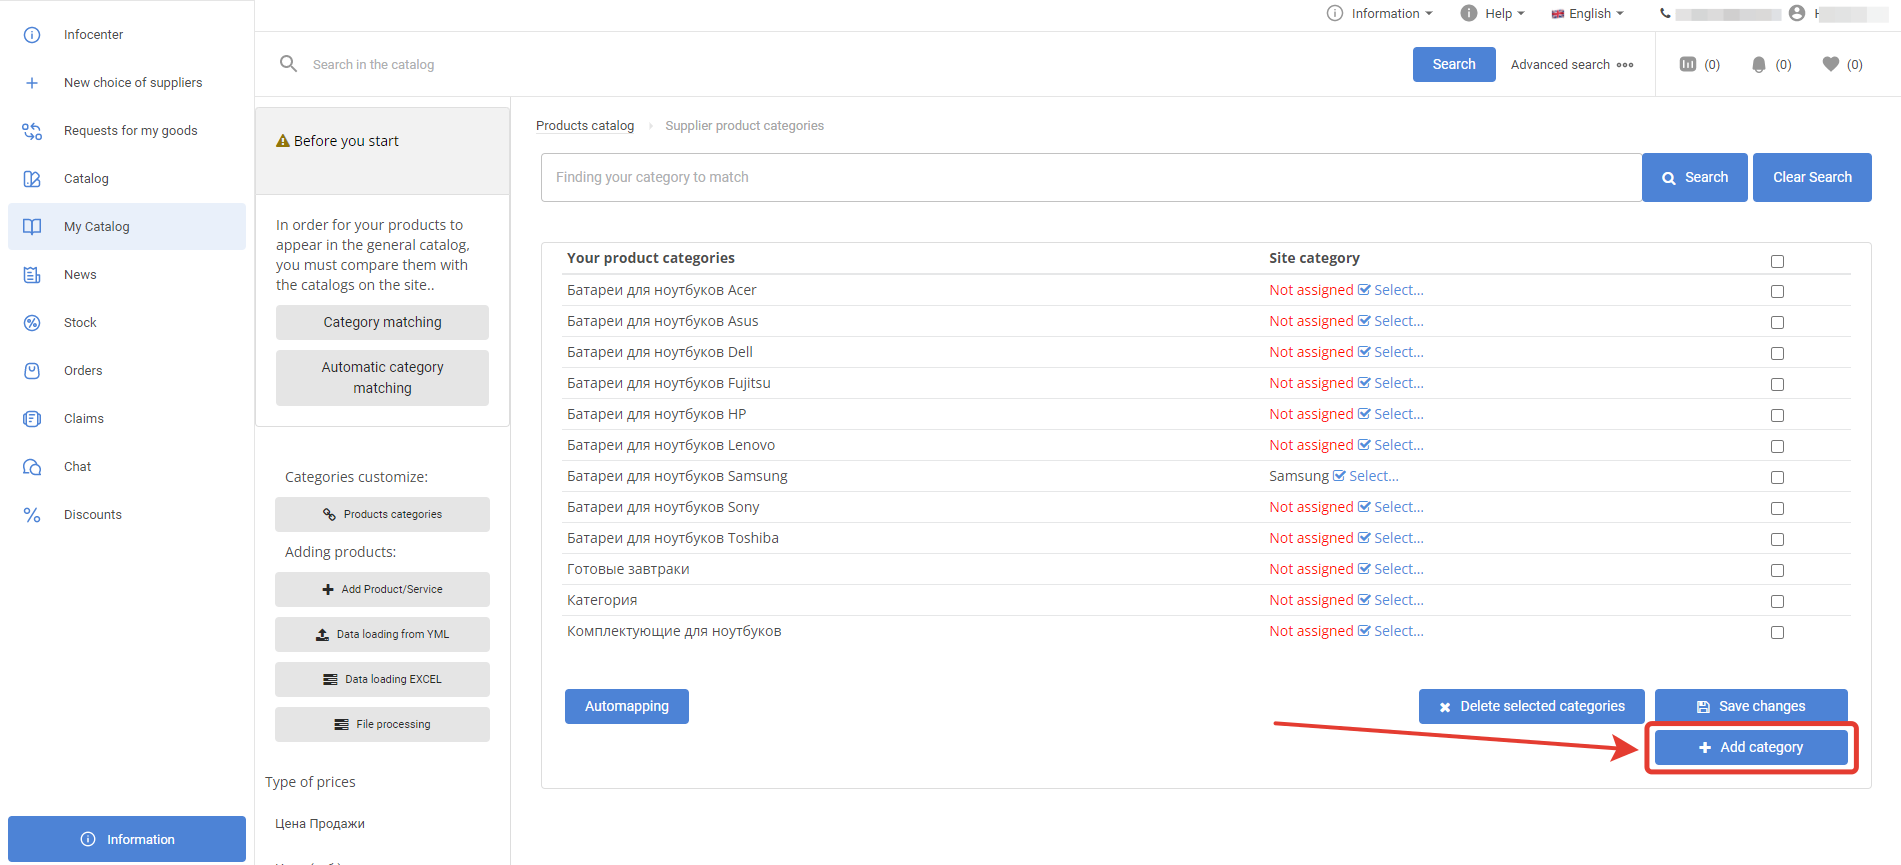Image resolution: width=1901 pixels, height=865 pixels.
Task: Check the Готовые завтраки category checkbox
Action: pyautogui.click(x=1777, y=571)
